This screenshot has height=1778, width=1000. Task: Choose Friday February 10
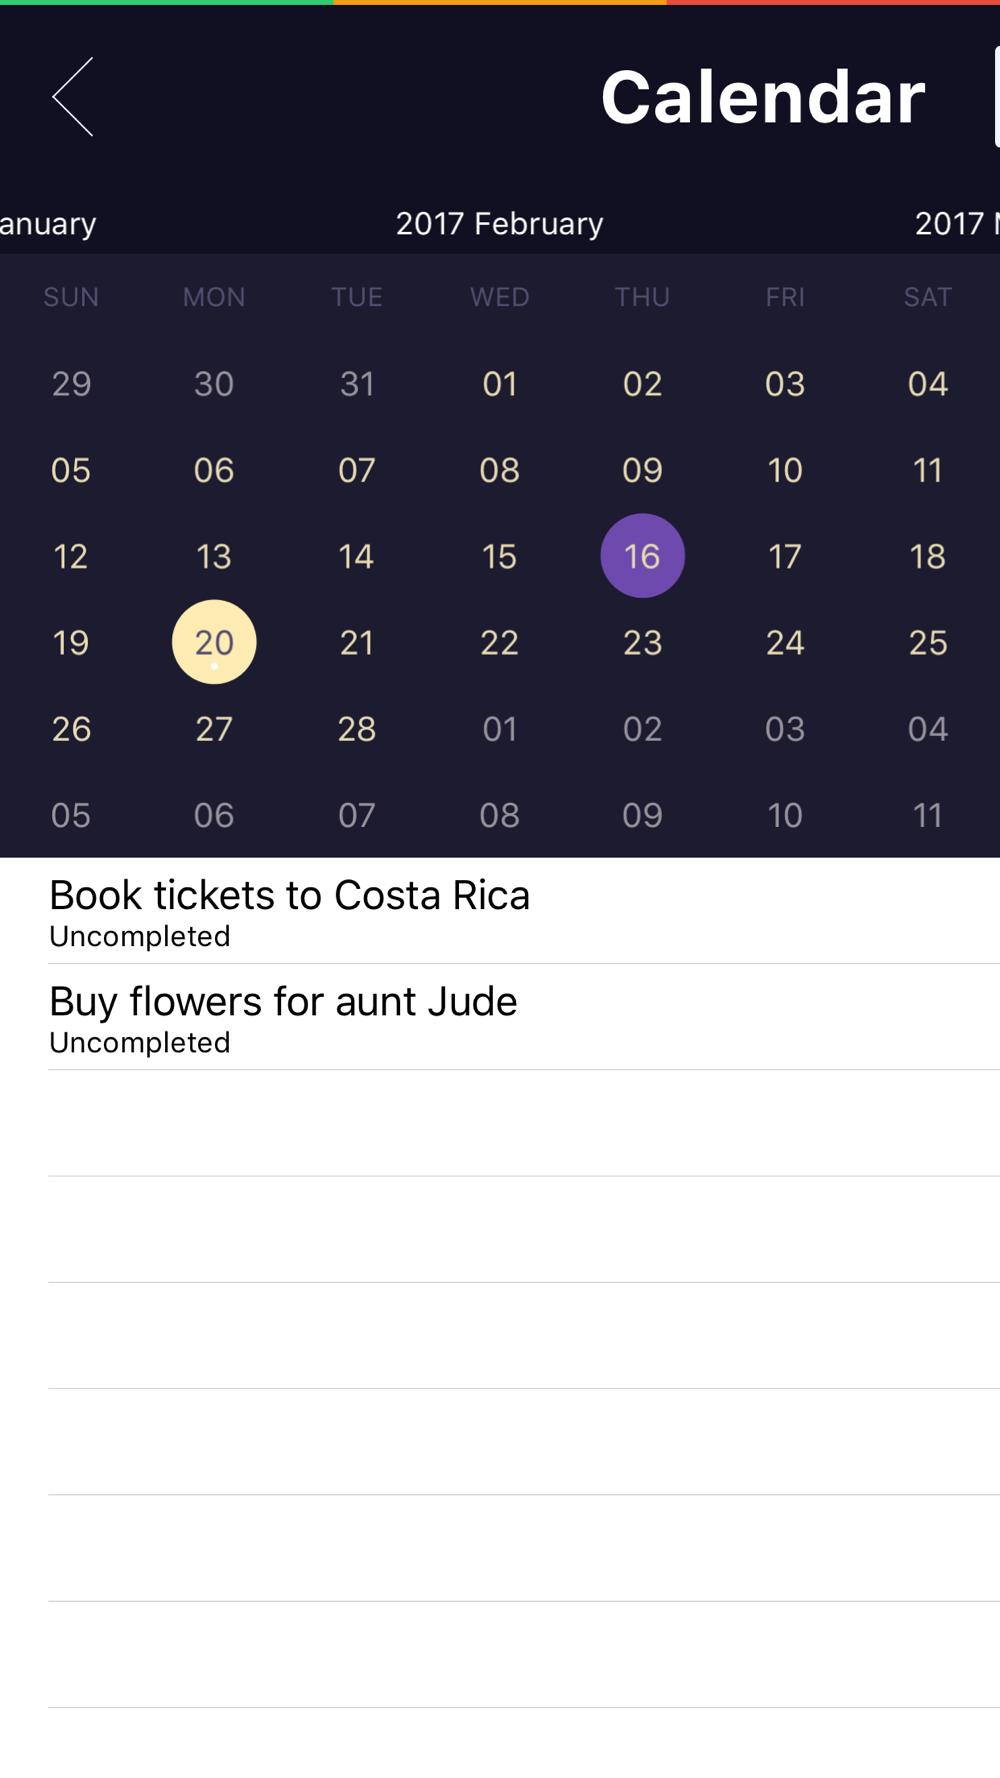click(x=785, y=470)
